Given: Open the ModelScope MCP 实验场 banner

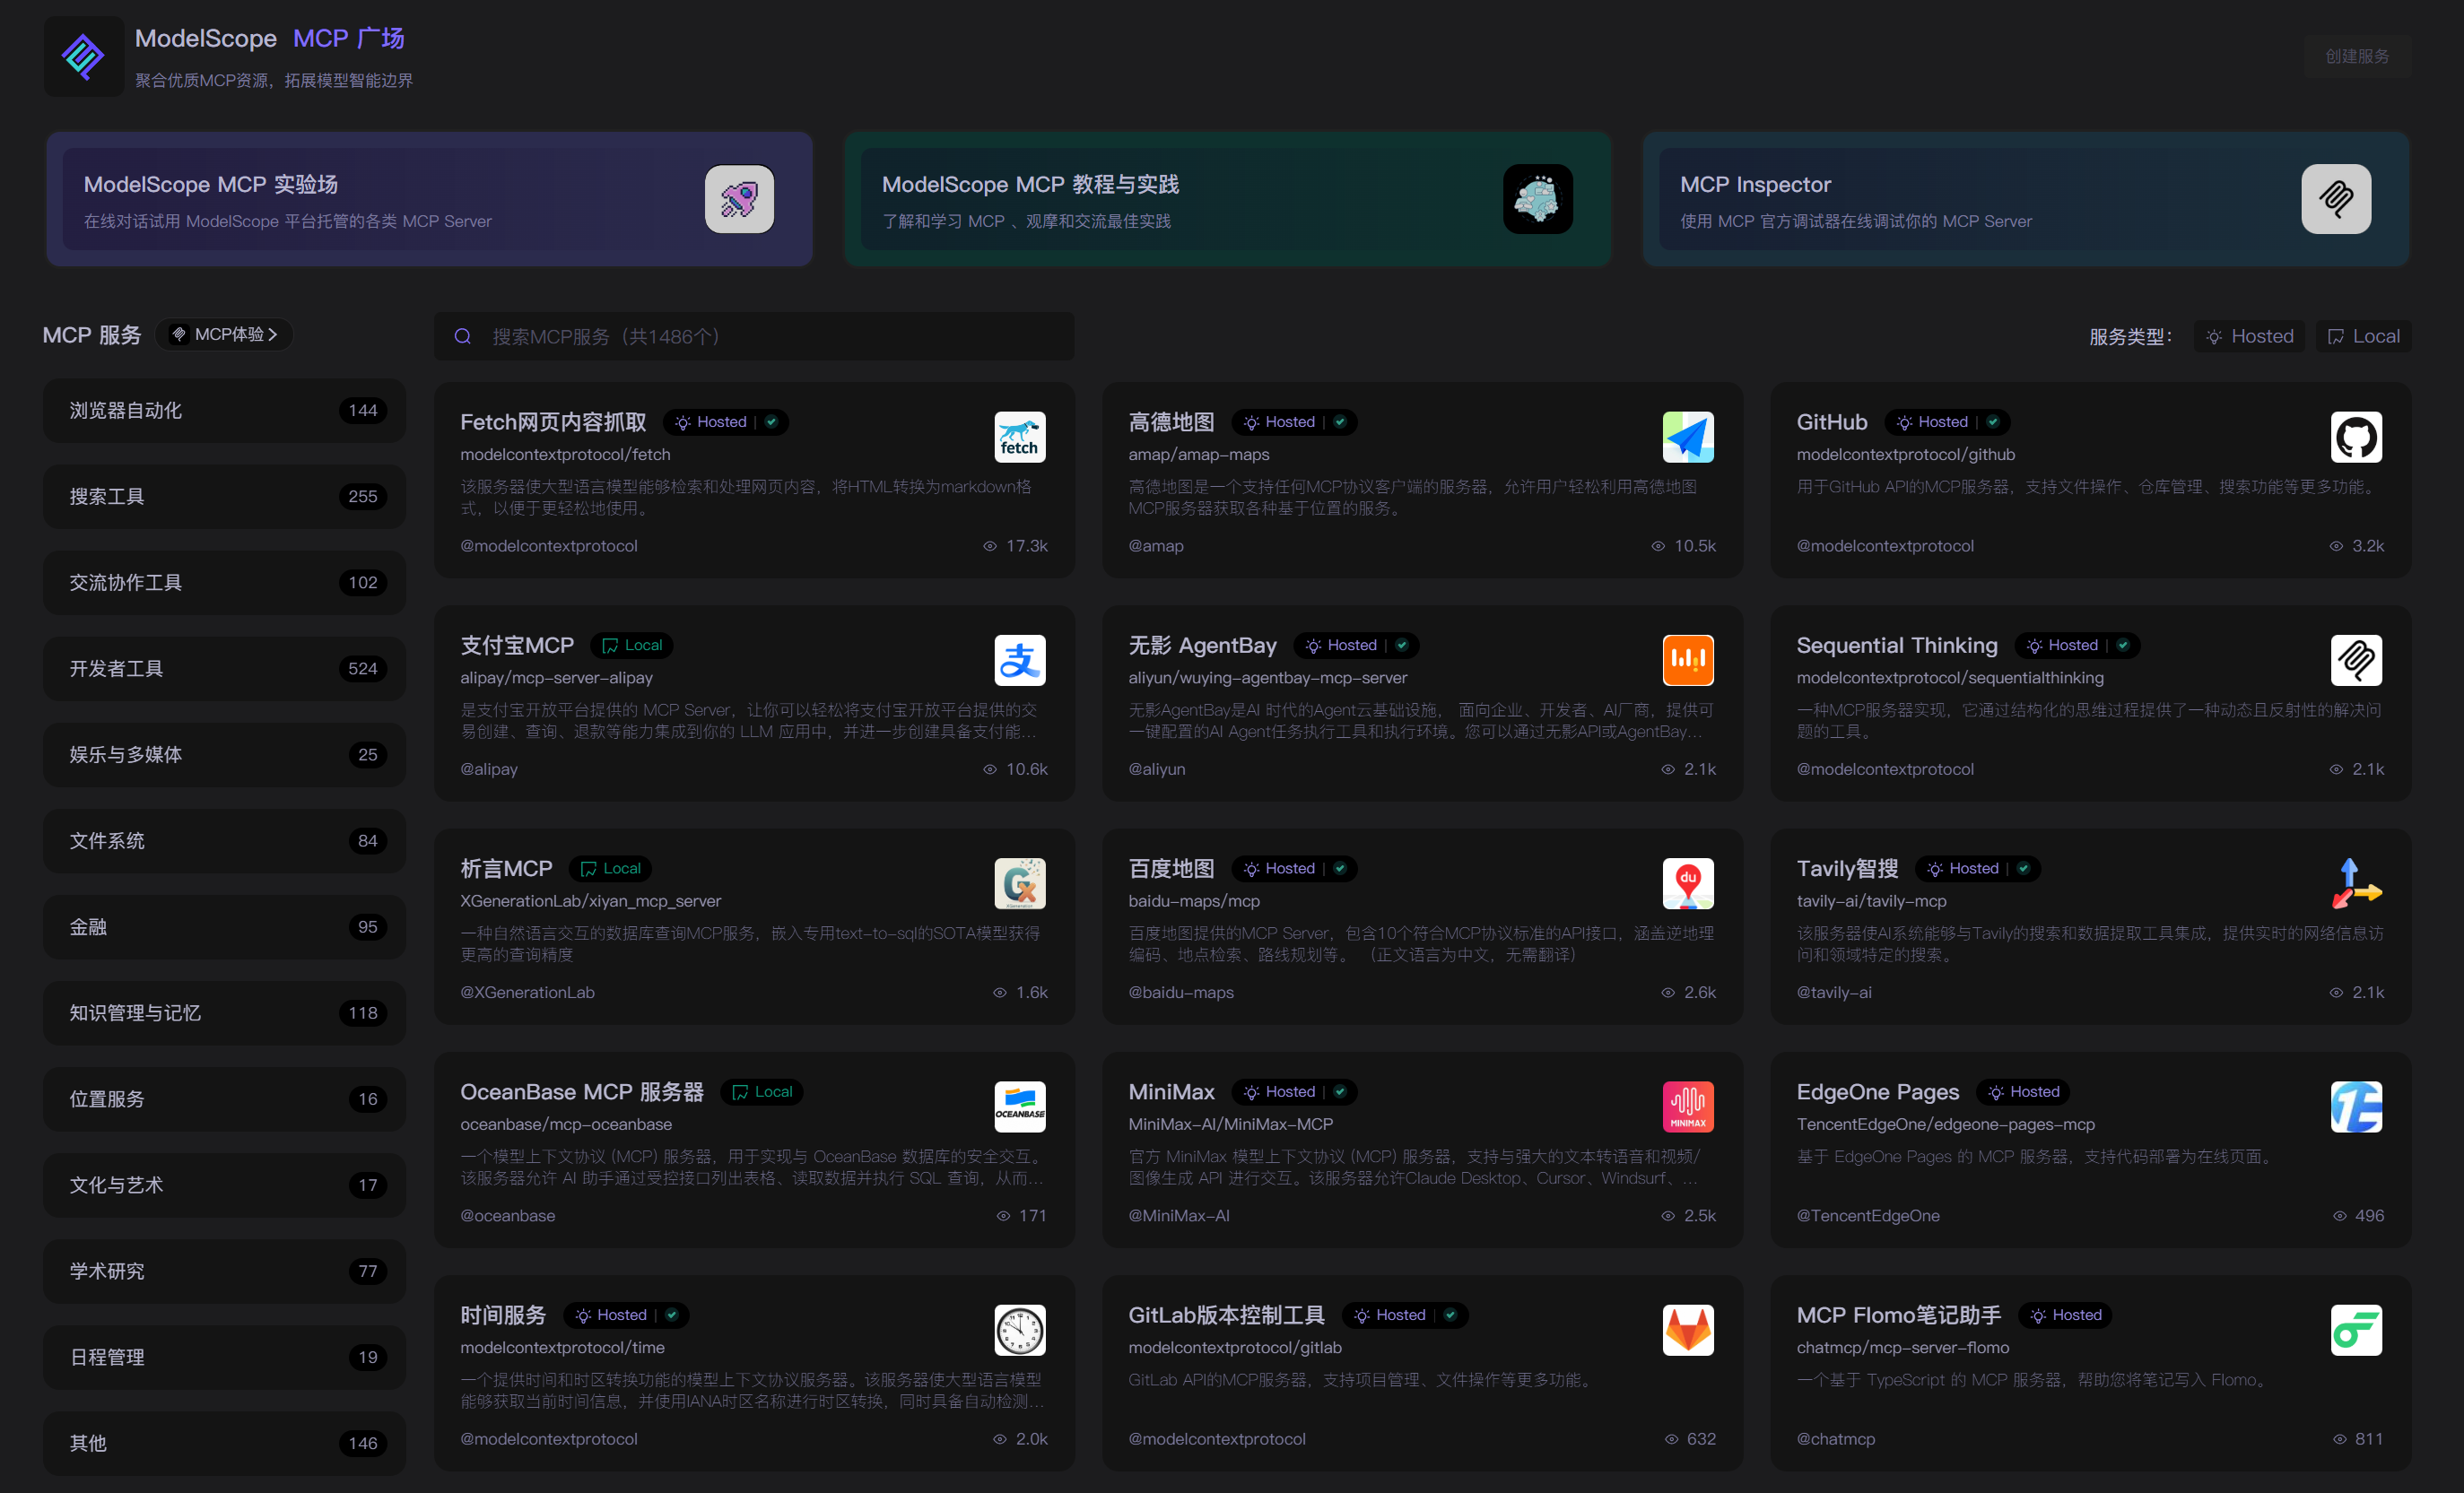Looking at the screenshot, I should pyautogui.click(x=429, y=199).
